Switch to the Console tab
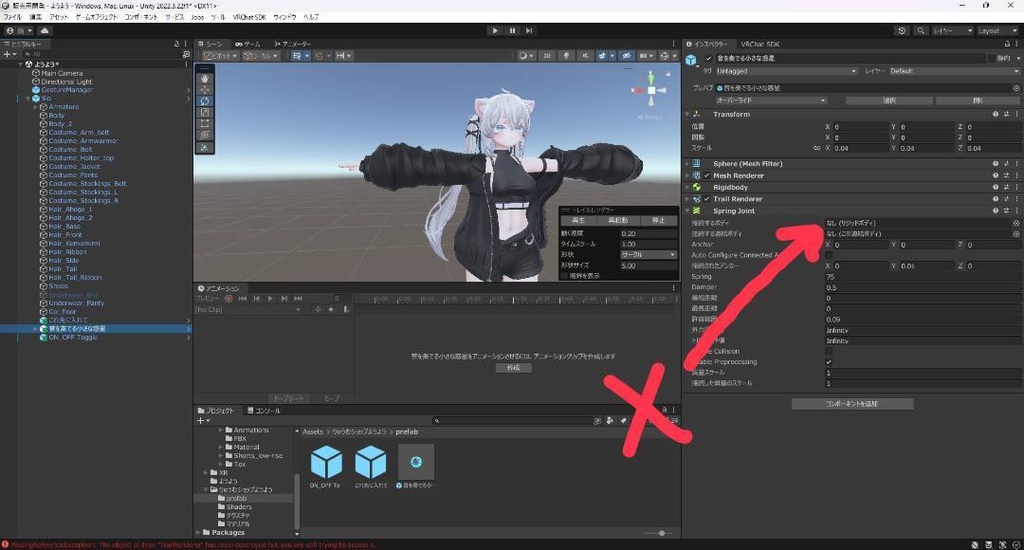This screenshot has width=1024, height=550. [264, 411]
